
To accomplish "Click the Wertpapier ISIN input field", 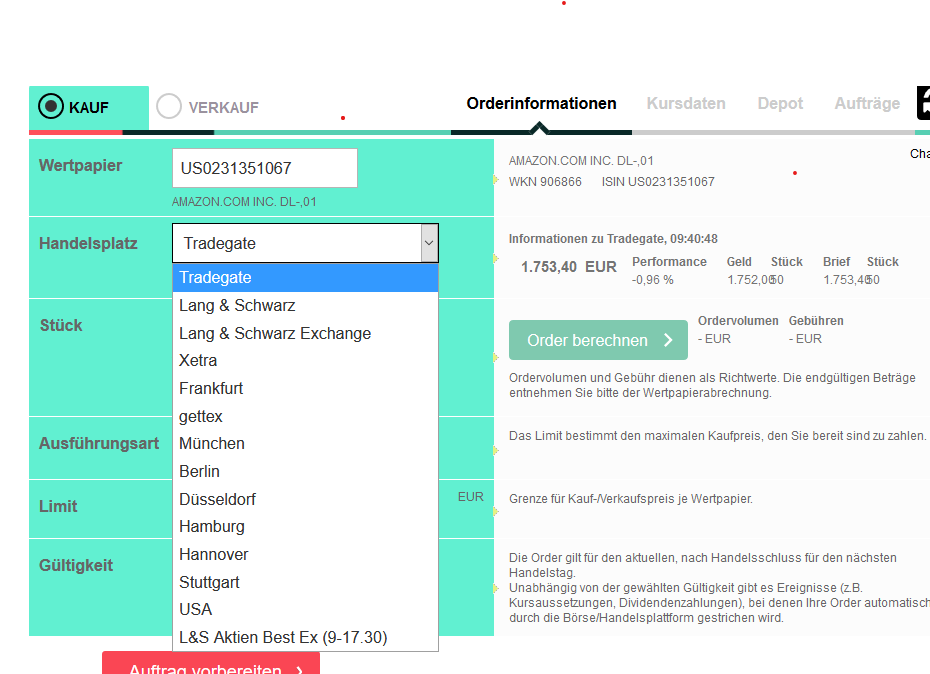I will click(265, 168).
